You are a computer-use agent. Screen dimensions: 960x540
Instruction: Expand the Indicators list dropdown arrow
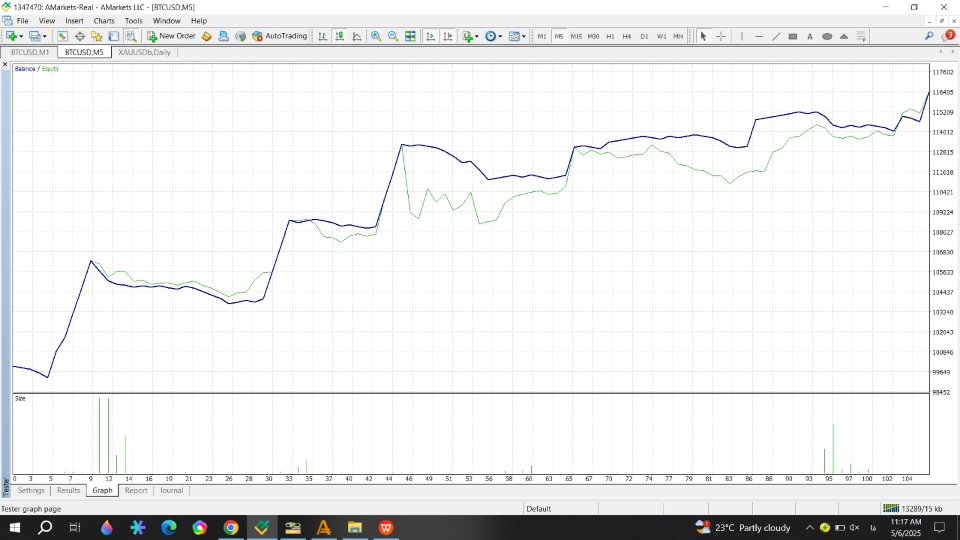tap(477, 37)
